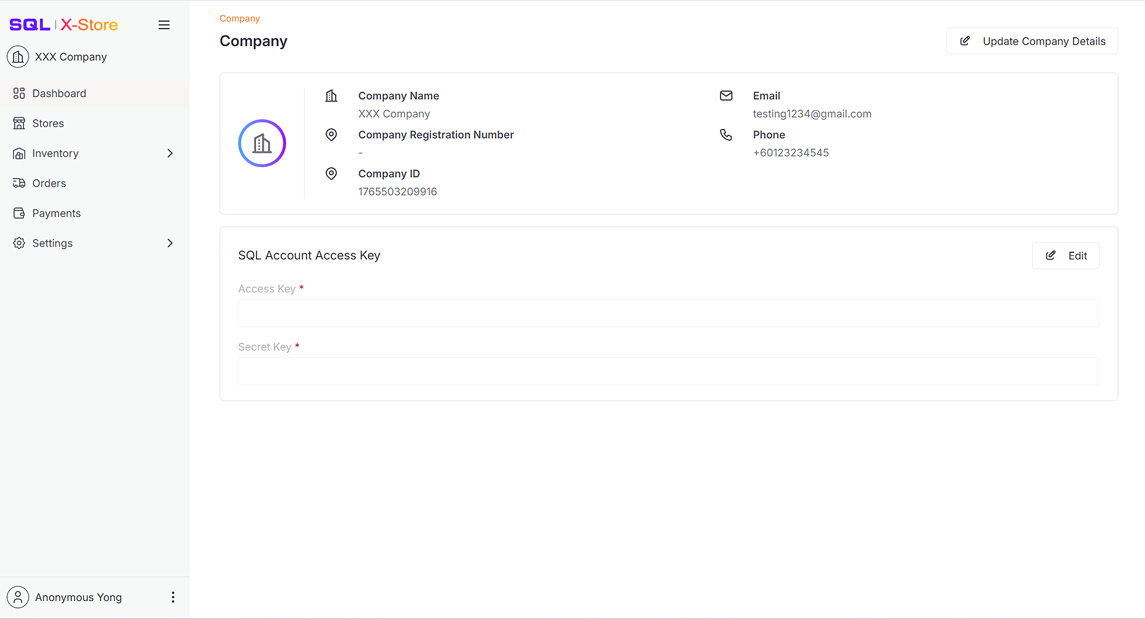Viewport: 1145px width, 619px height.
Task: Expand the Settings submenu chevron
Action: pos(170,243)
